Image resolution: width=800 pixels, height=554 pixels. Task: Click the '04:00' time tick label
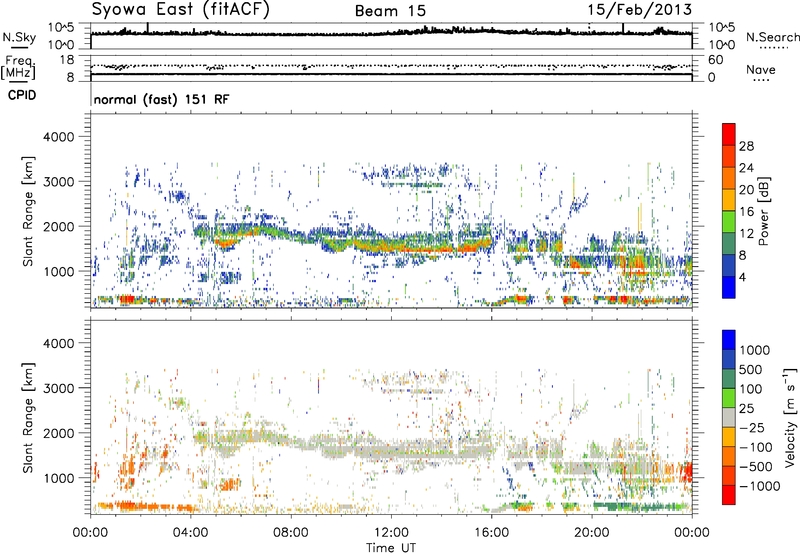(x=190, y=533)
